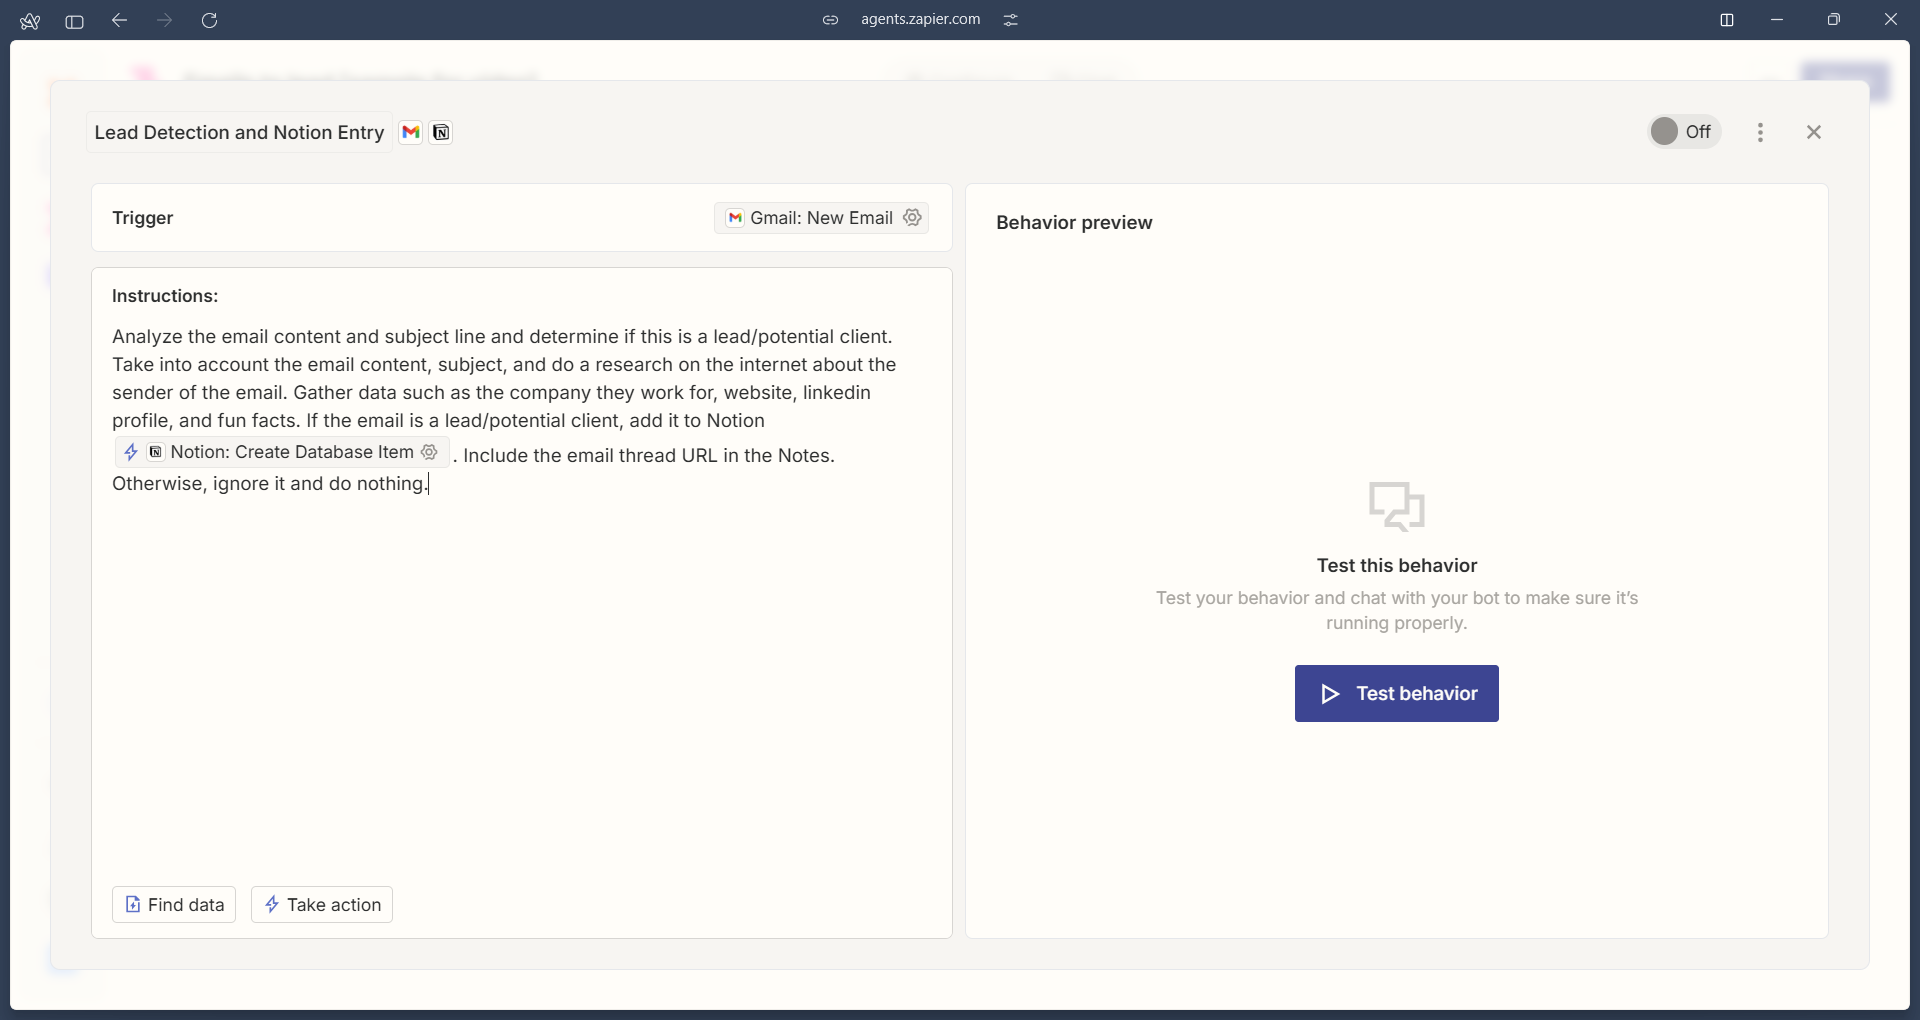
Task: Click the Notion logo in the action chip
Action: [x=155, y=452]
